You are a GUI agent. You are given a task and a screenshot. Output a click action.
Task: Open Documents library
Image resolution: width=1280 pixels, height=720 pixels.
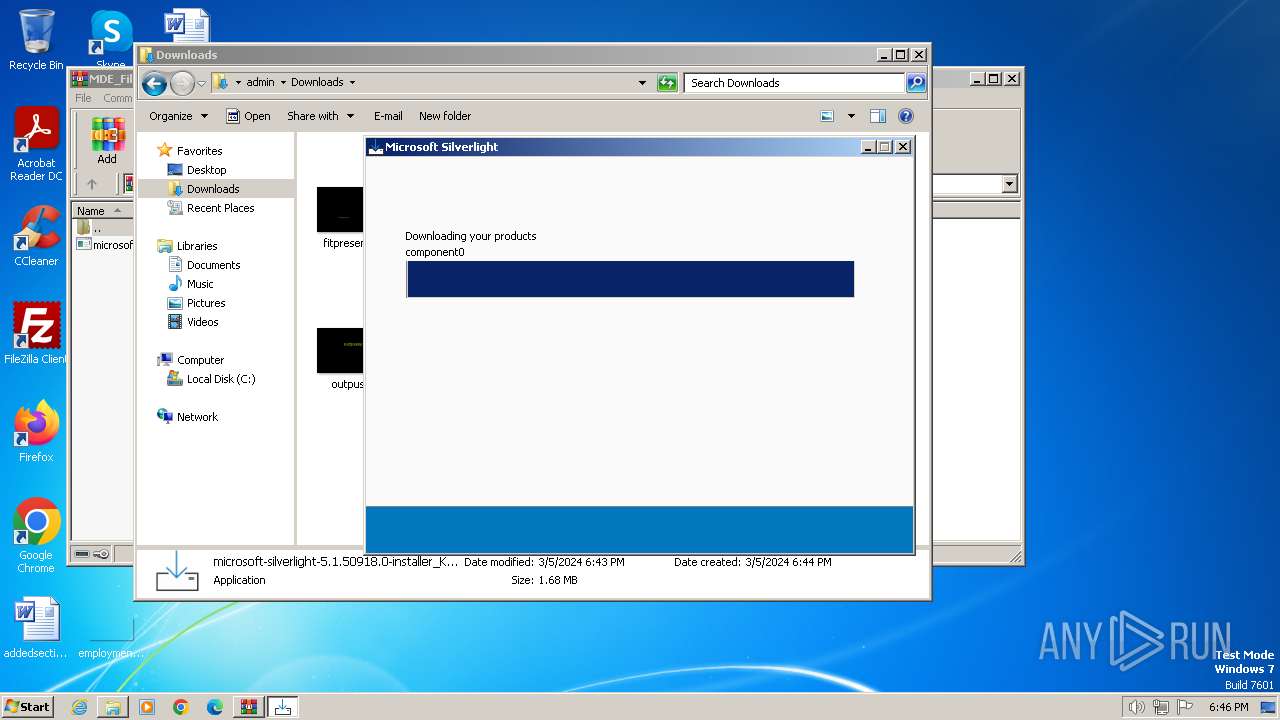click(x=213, y=265)
